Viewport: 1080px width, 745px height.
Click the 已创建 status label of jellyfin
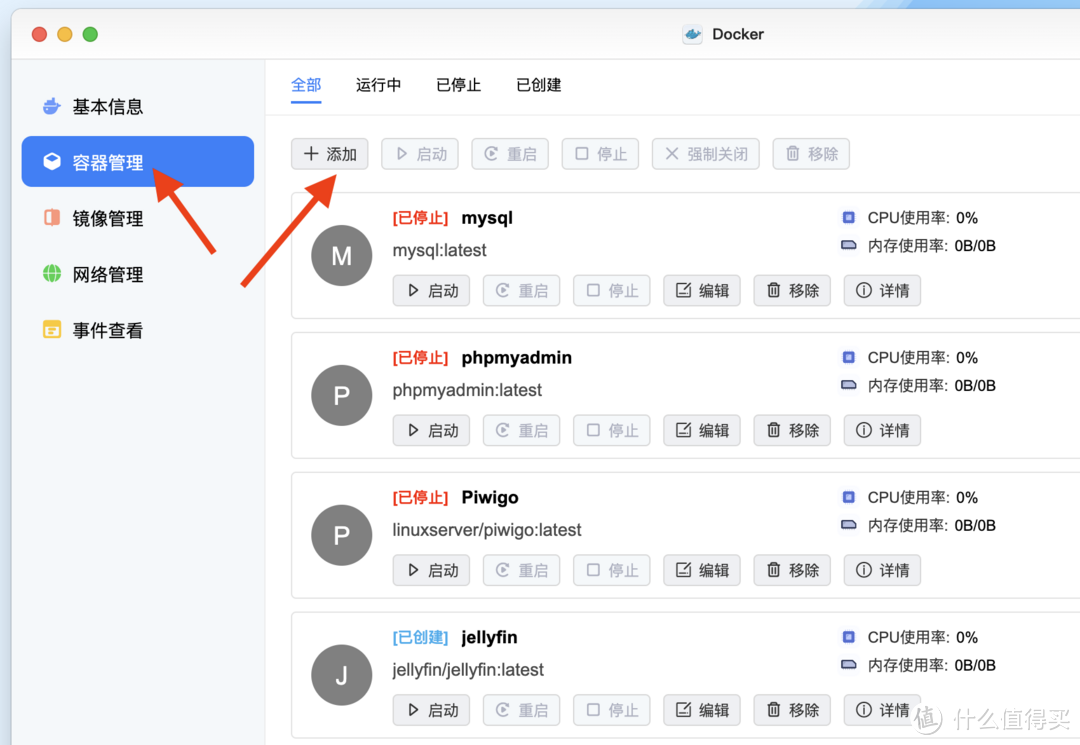click(x=420, y=638)
